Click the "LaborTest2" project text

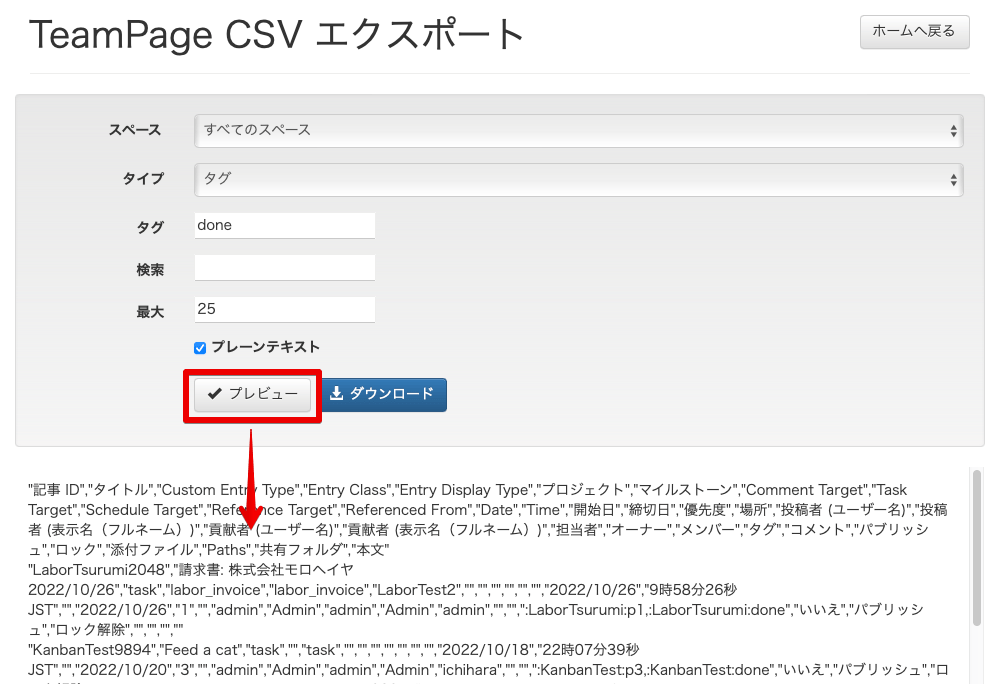point(416,590)
